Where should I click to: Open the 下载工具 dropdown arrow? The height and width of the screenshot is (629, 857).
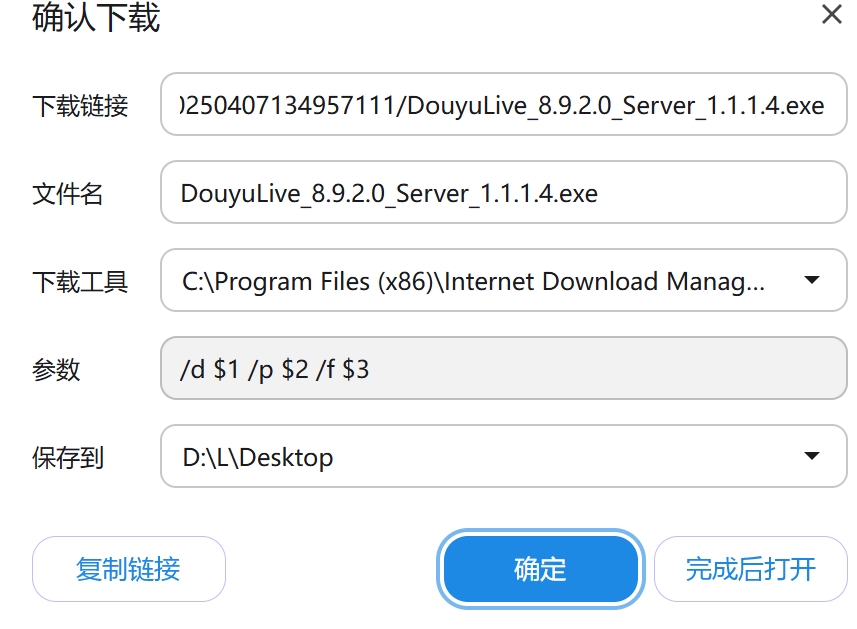click(x=812, y=280)
